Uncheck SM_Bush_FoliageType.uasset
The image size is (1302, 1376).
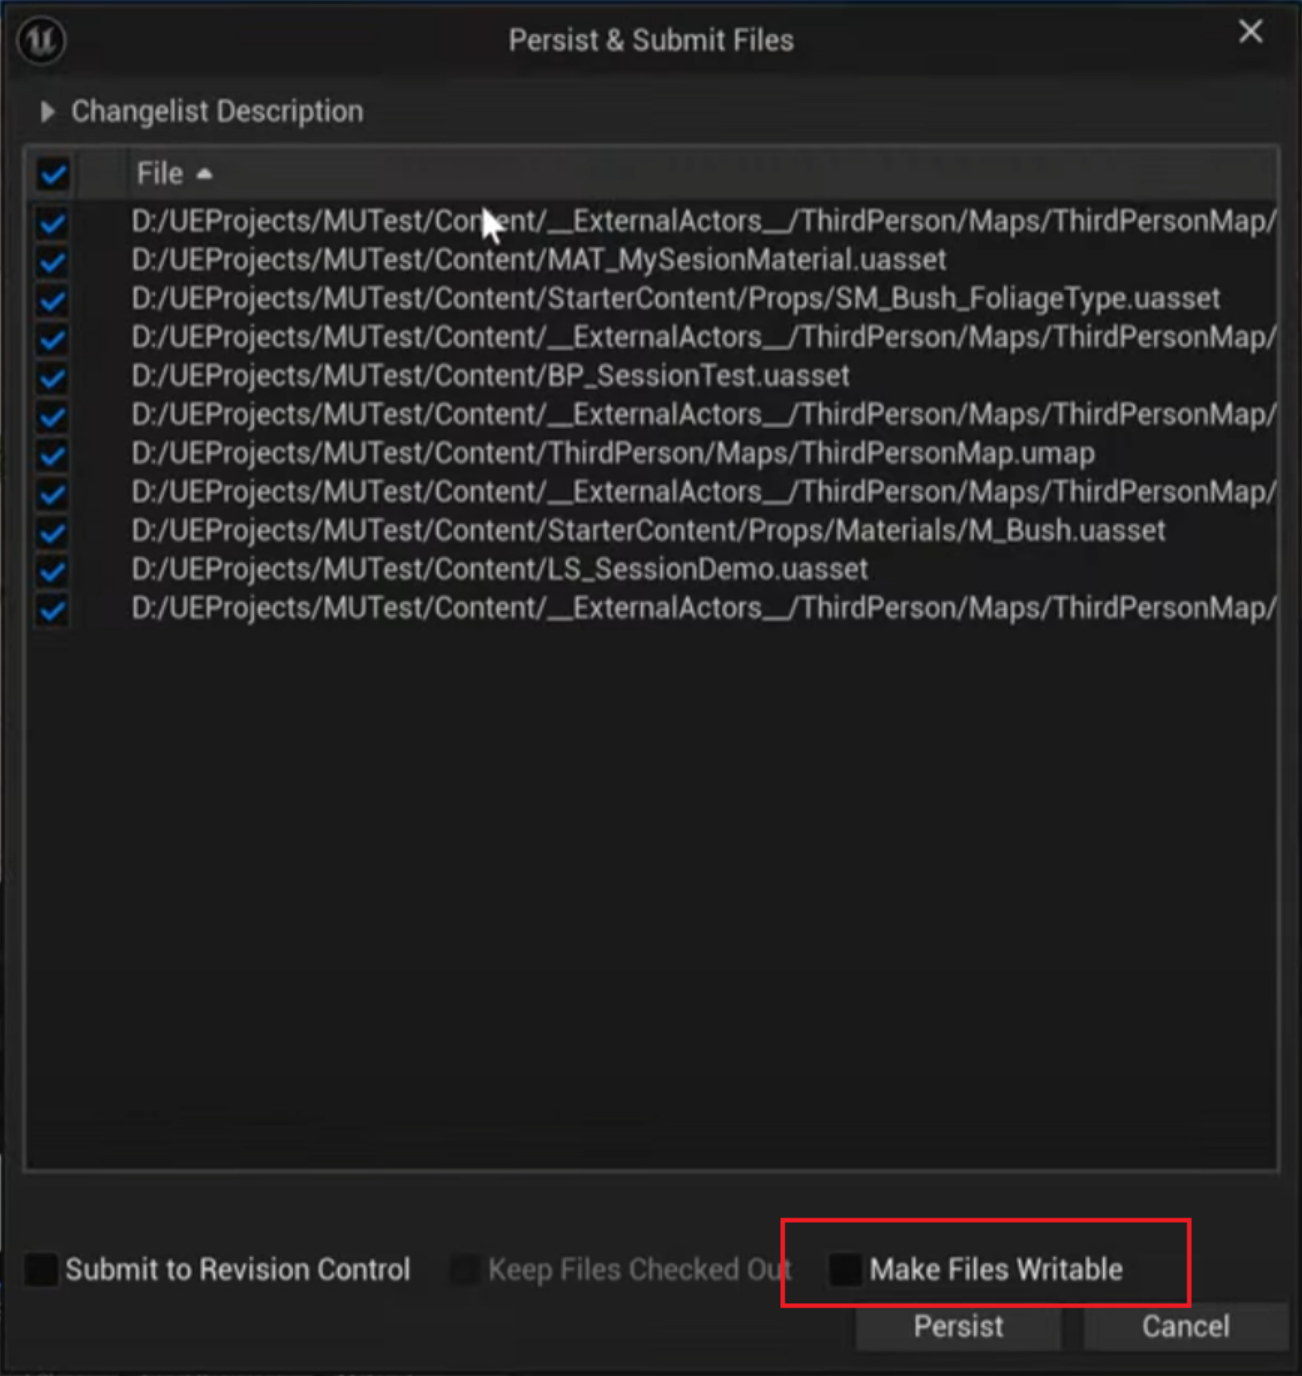(x=51, y=300)
